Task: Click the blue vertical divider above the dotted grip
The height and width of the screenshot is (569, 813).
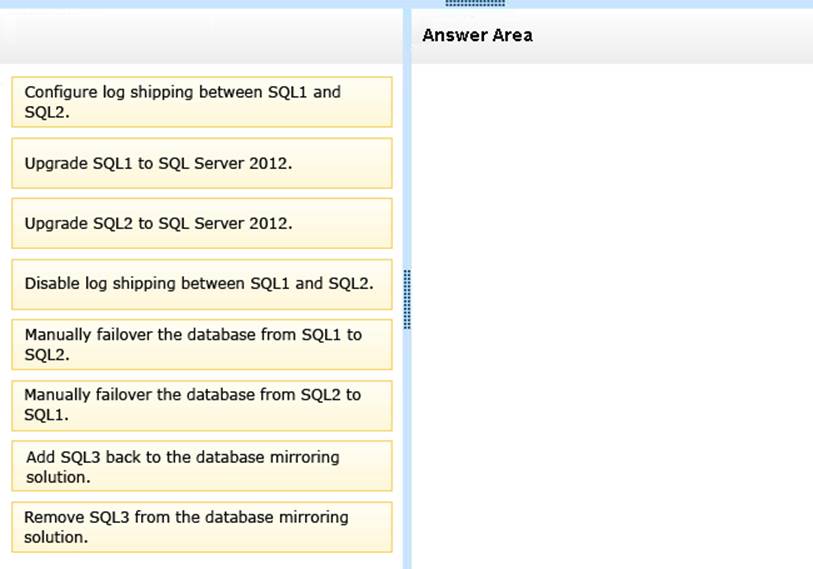Action: (406, 150)
